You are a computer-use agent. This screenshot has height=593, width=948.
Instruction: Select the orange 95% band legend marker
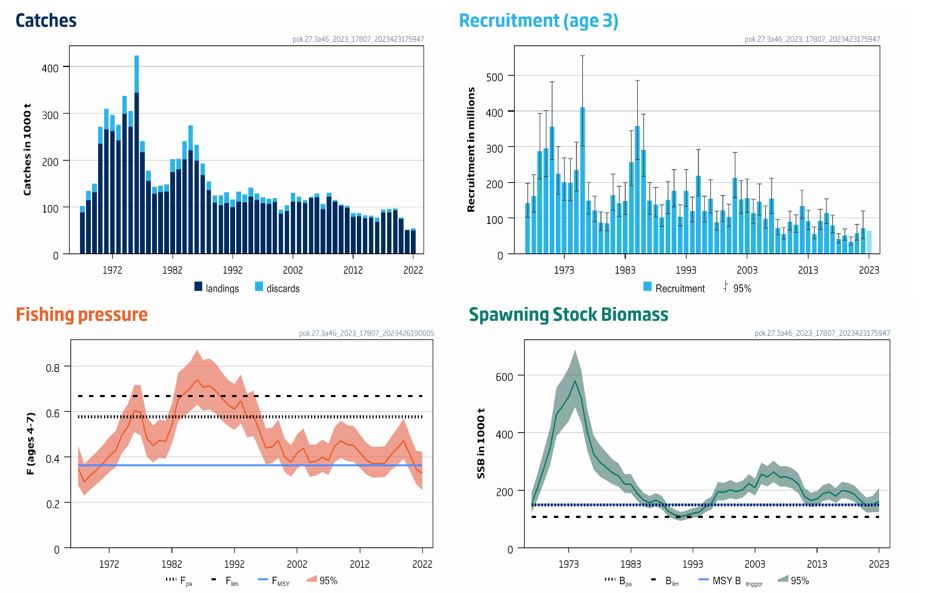click(x=312, y=580)
